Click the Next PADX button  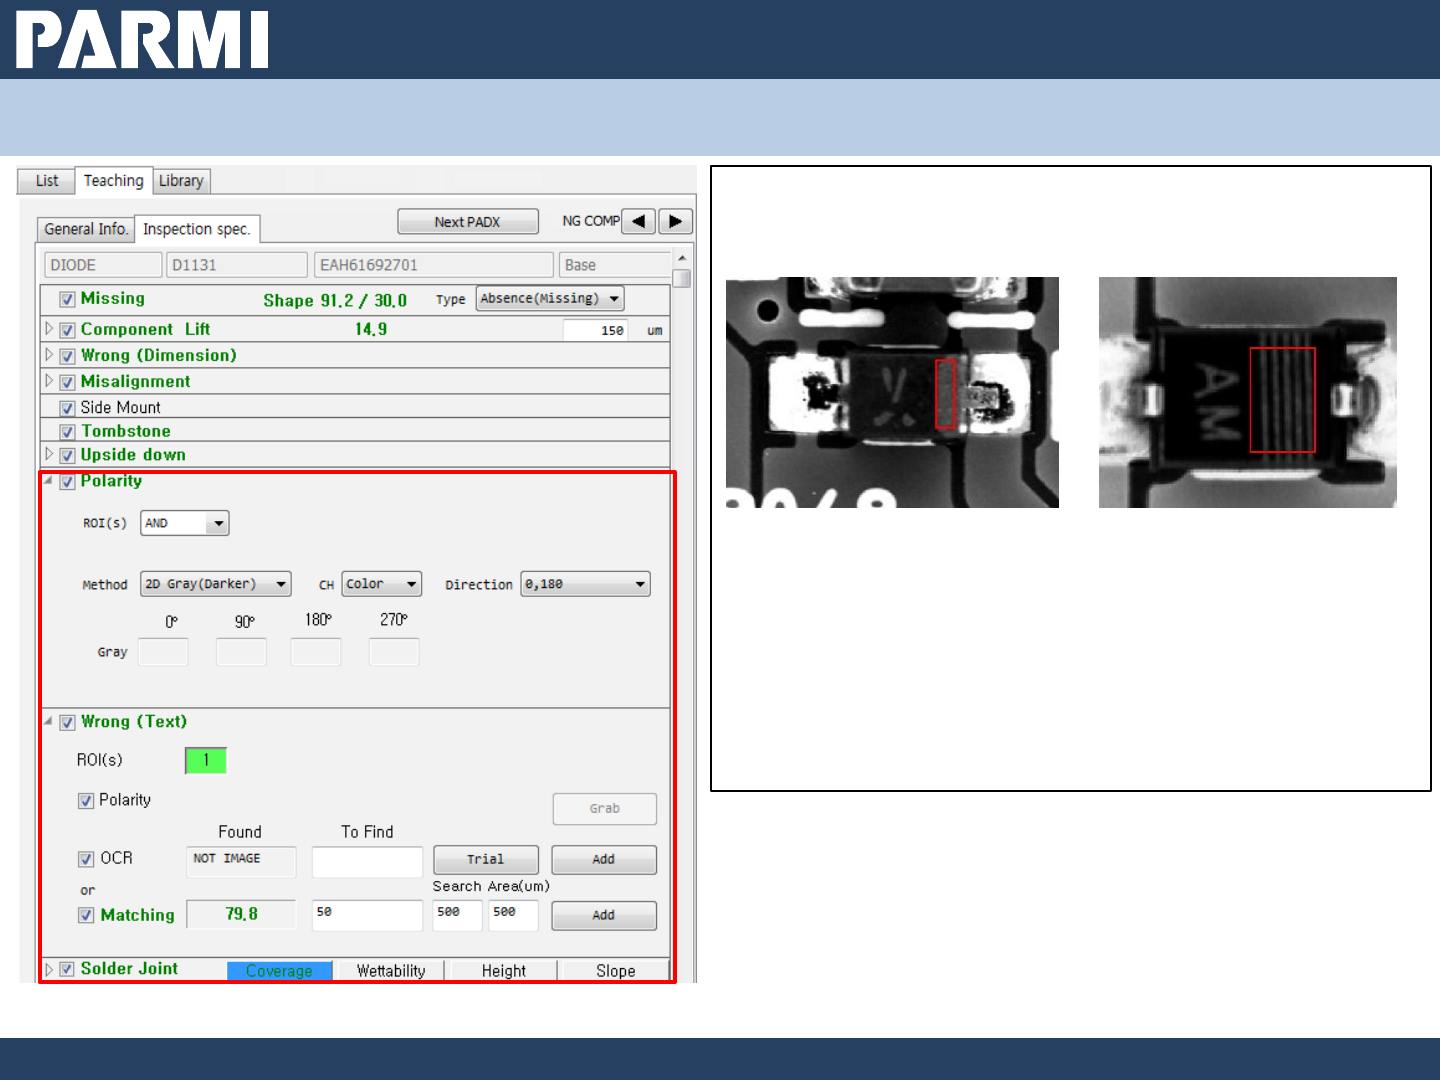pos(468,222)
